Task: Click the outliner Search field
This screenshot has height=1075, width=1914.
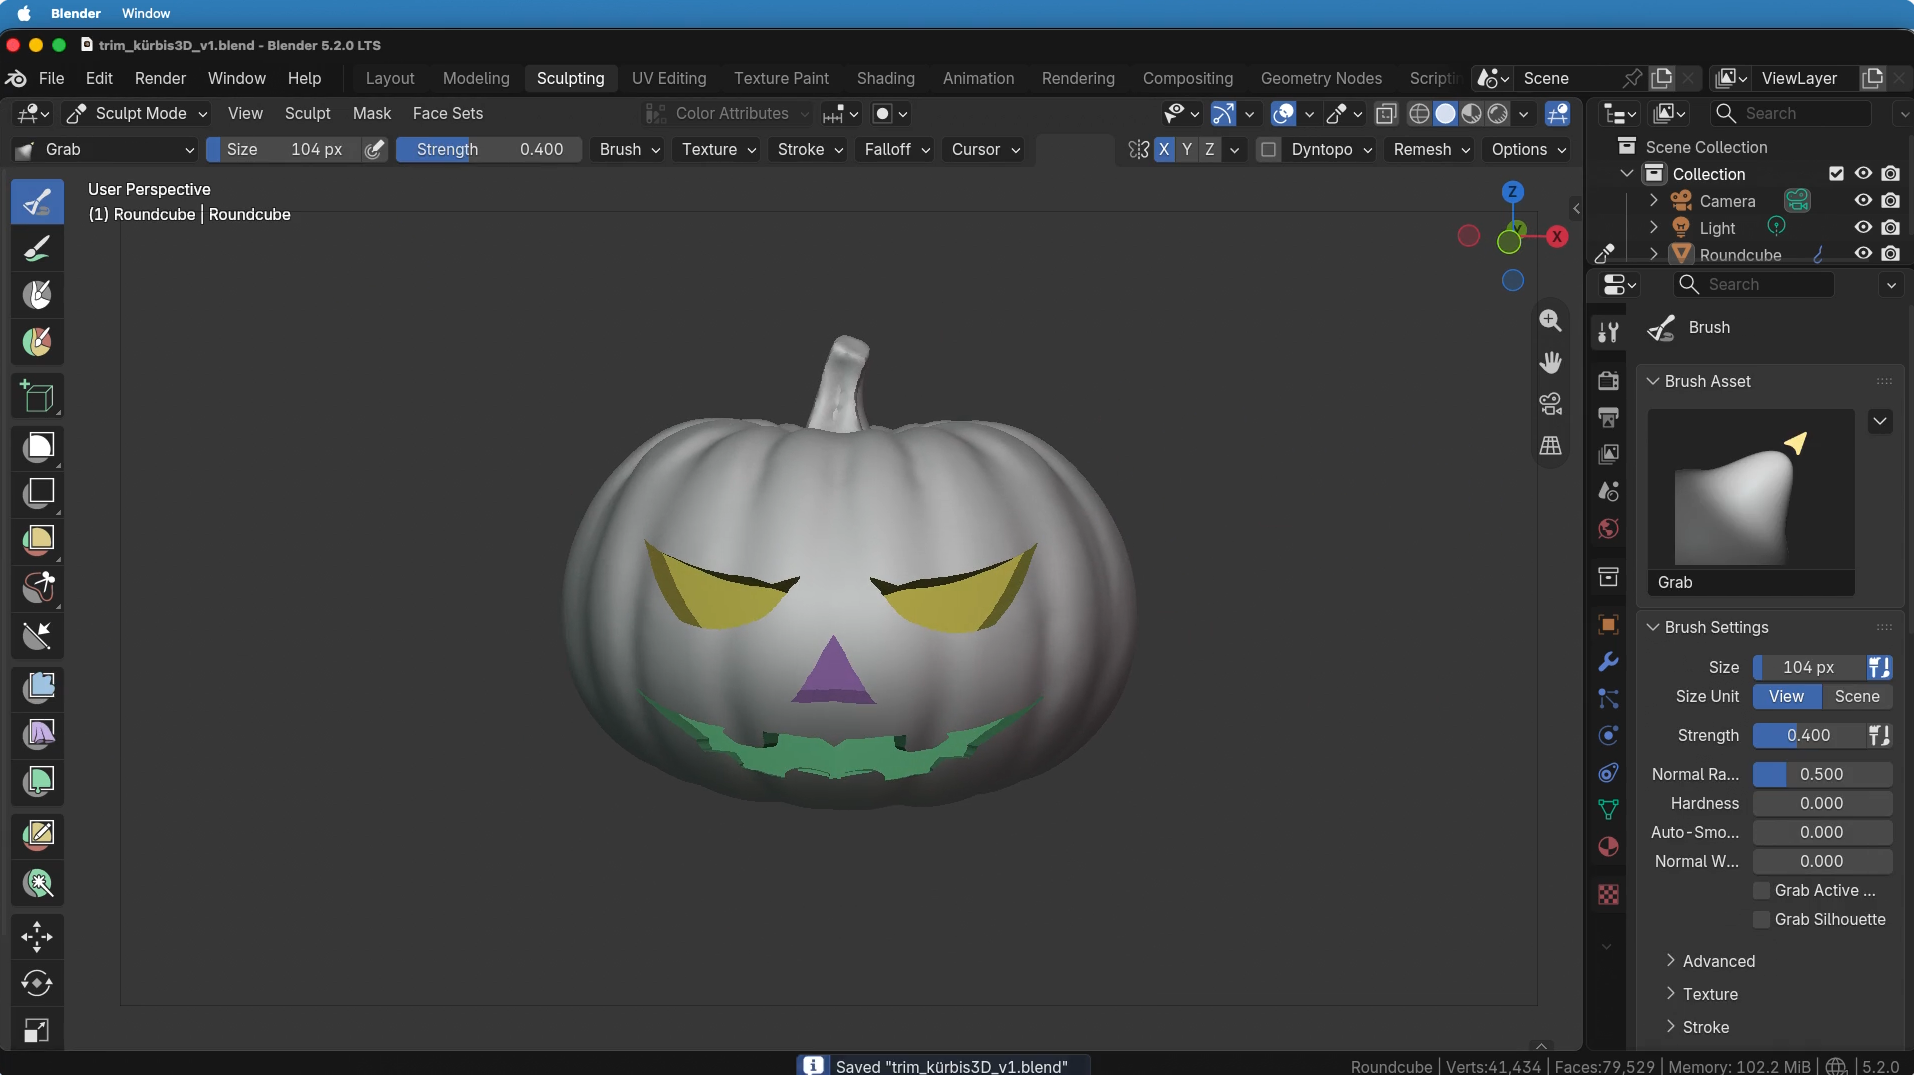Action: tap(1792, 114)
